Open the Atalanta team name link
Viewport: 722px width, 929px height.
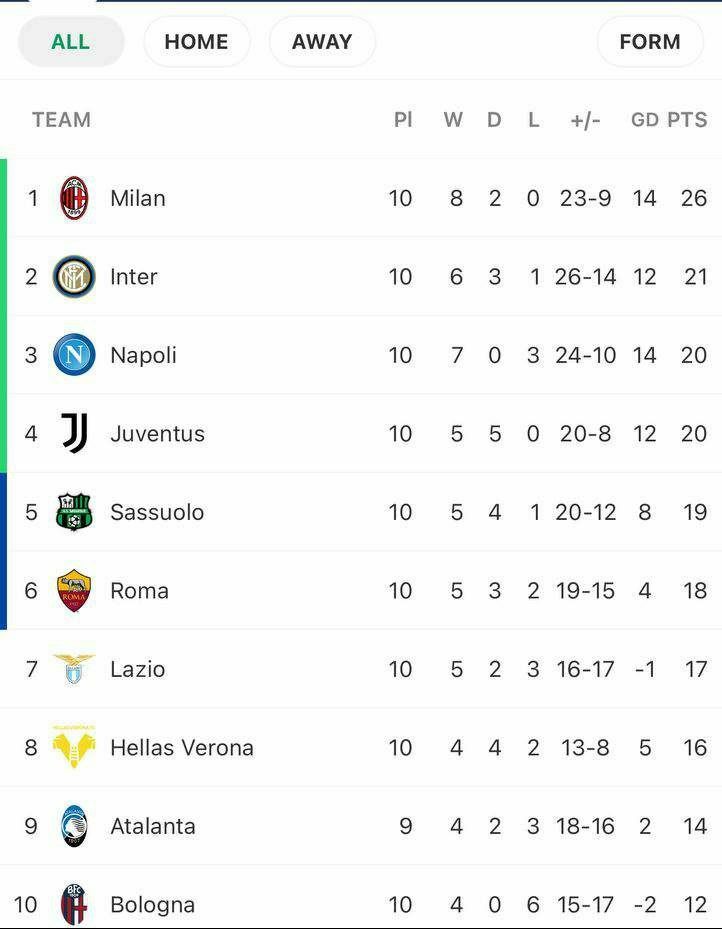153,826
